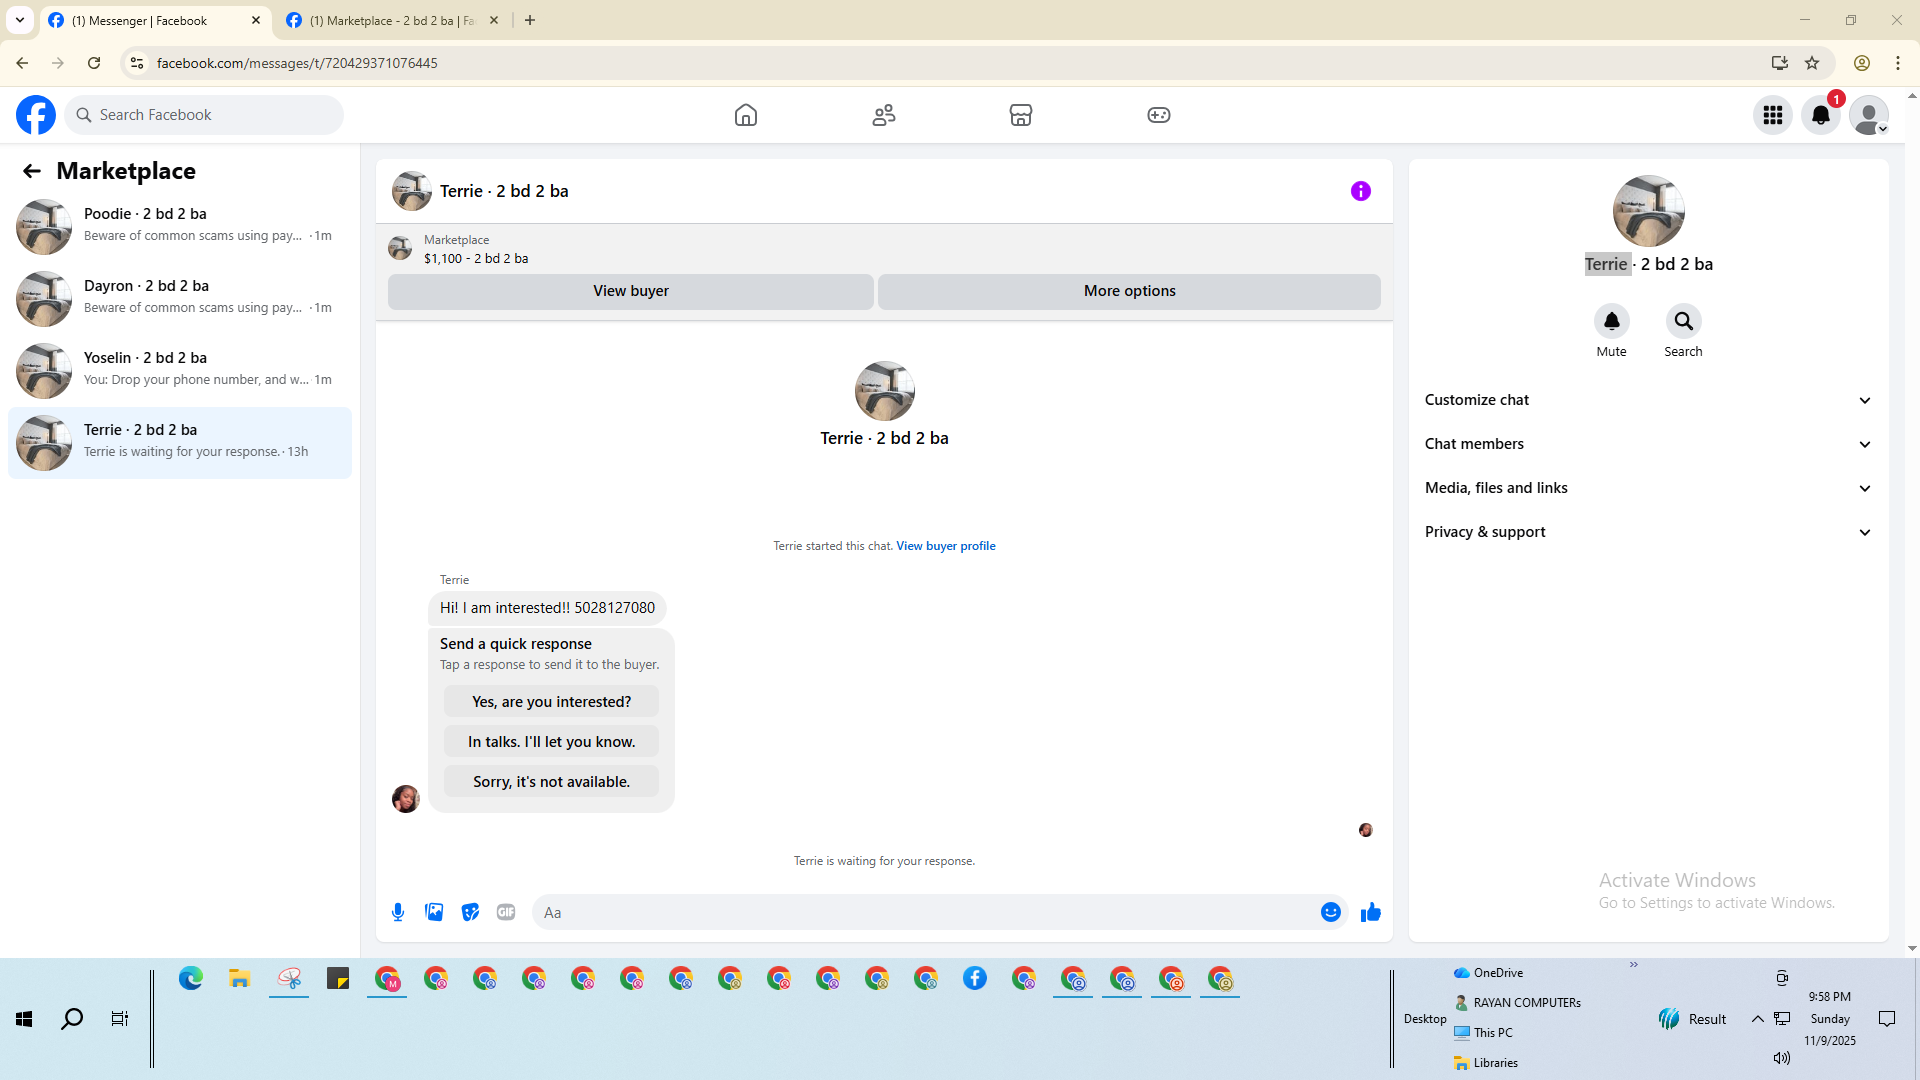
Task: Send quick reply 'In talks. I'll let you know.'
Action: [x=552, y=742]
